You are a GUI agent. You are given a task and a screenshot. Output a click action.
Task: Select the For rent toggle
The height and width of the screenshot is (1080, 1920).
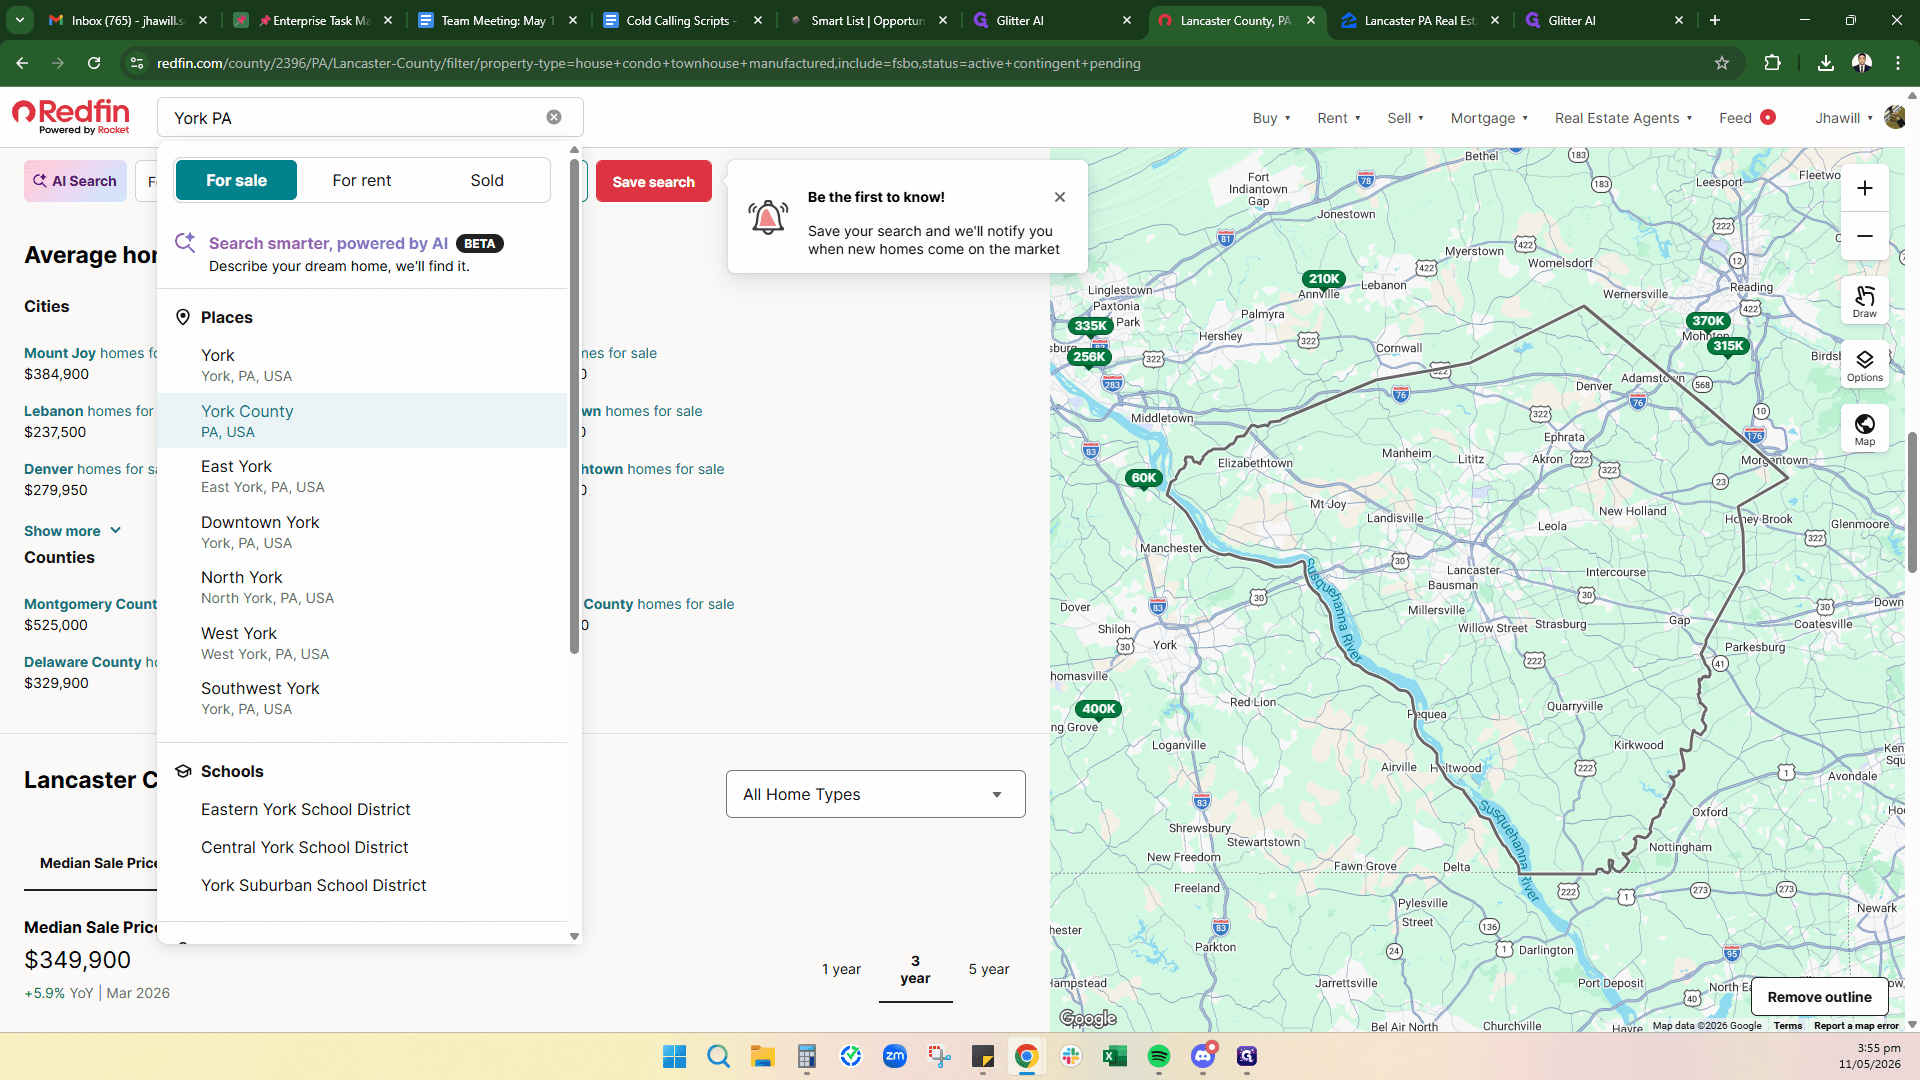click(x=362, y=180)
